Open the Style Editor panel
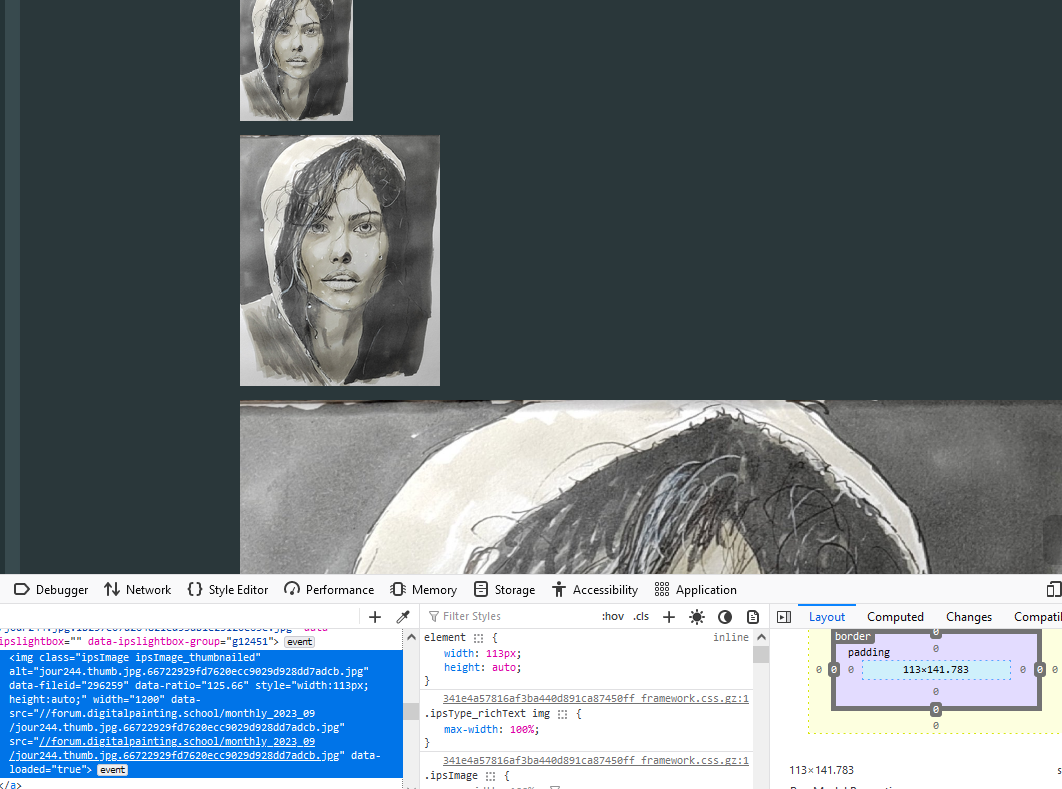 [x=228, y=590]
